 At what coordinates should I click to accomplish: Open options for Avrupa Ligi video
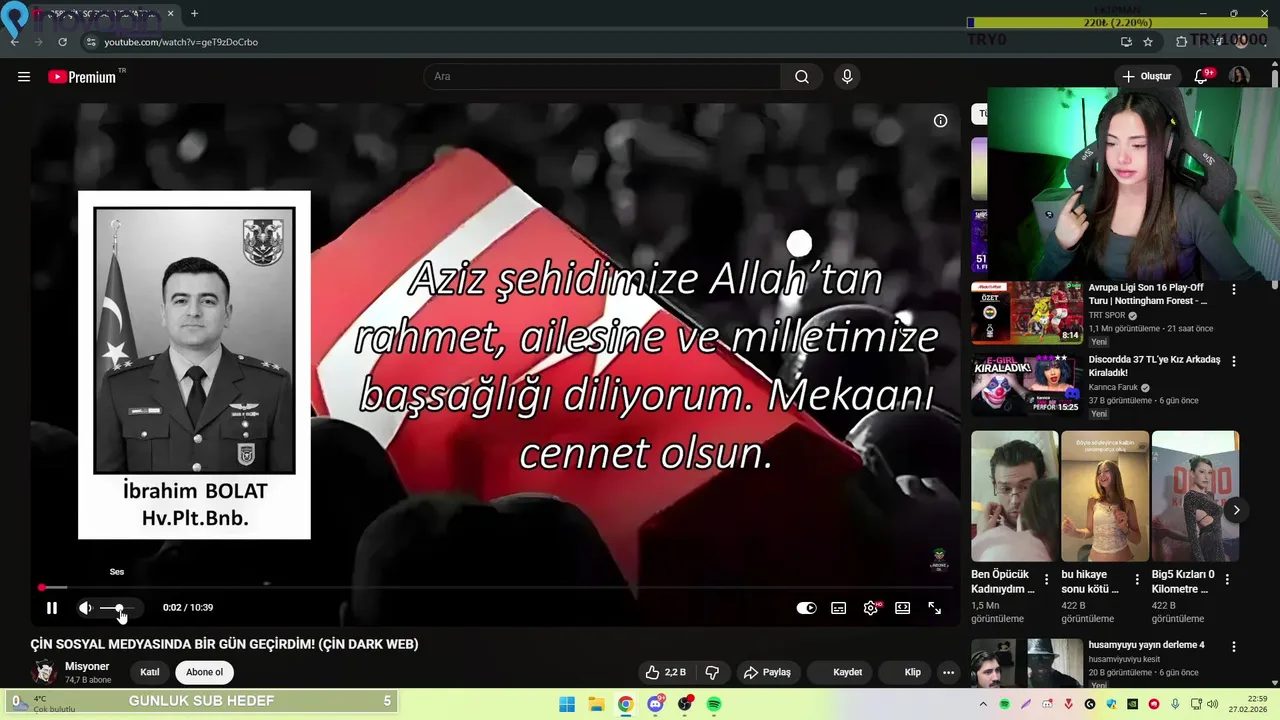pyautogui.click(x=1233, y=289)
